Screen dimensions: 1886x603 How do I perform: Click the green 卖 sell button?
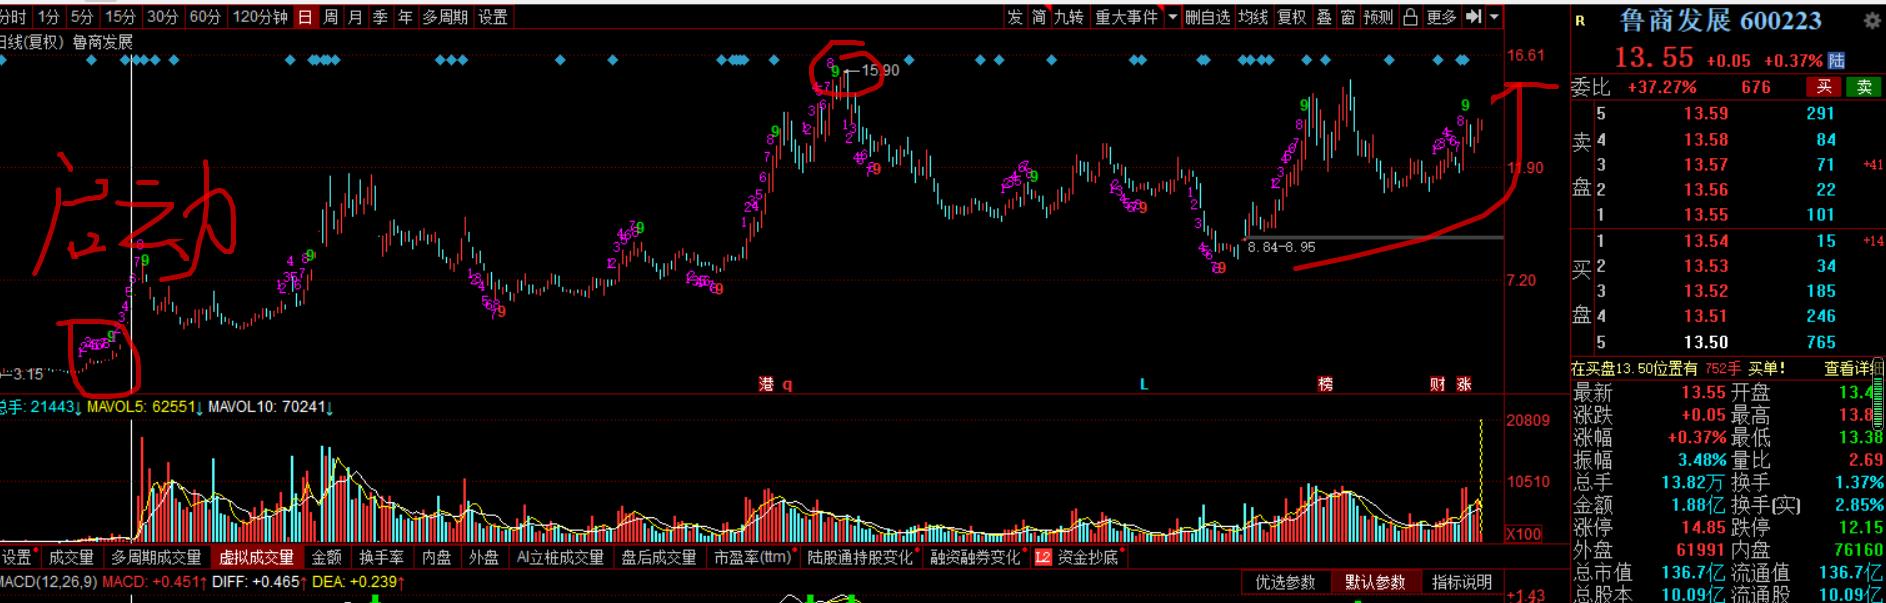pyautogui.click(x=1864, y=87)
